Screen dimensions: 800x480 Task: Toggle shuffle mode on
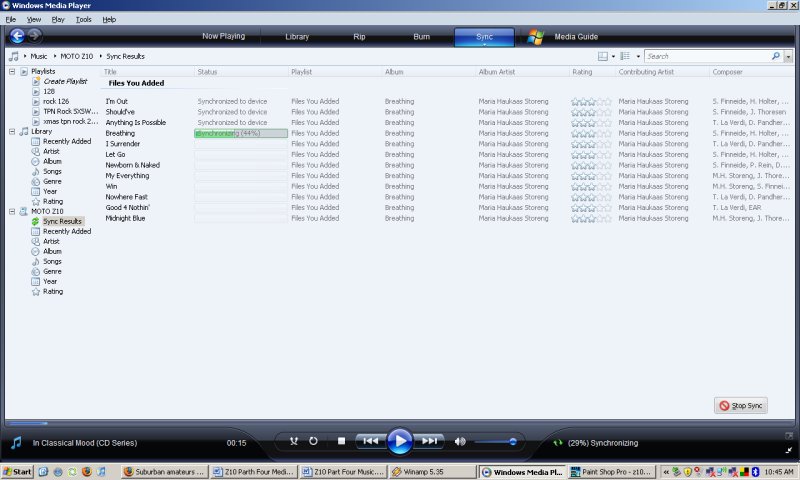pyautogui.click(x=293, y=441)
